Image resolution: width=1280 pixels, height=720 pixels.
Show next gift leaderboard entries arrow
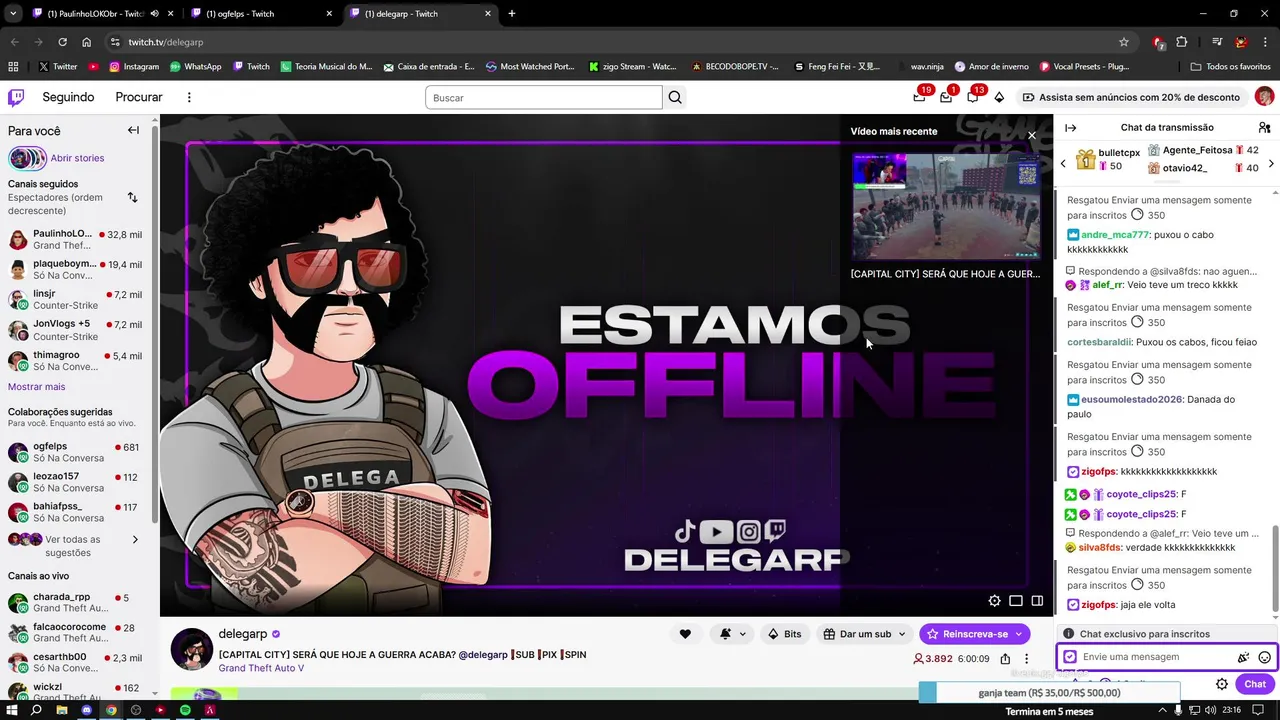click(1271, 164)
